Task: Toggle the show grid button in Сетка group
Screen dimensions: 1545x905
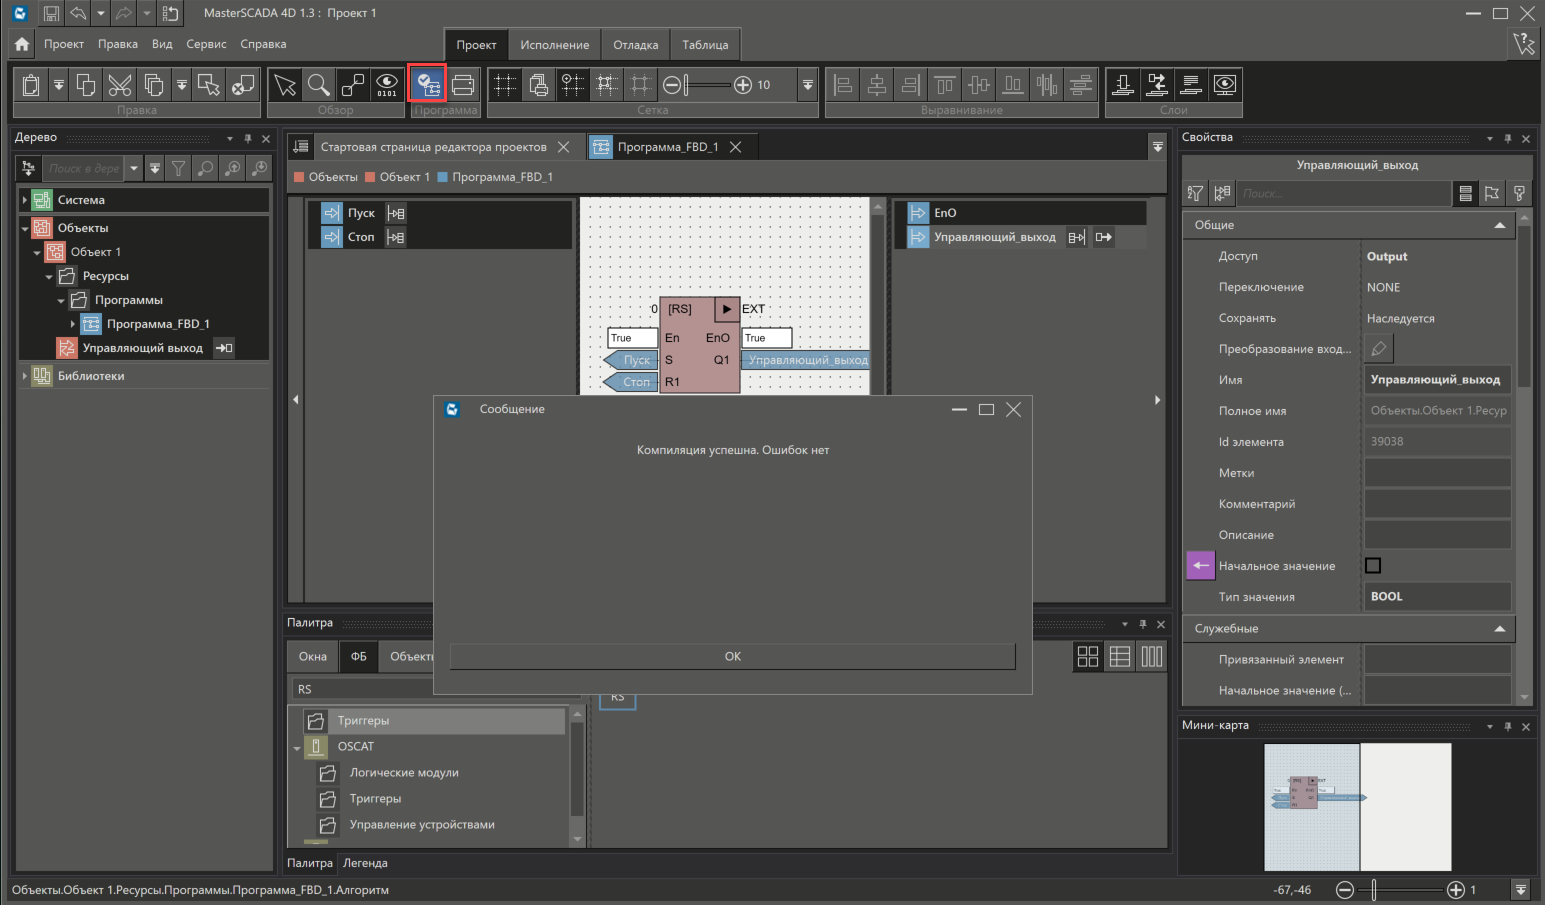Action: pyautogui.click(x=506, y=85)
